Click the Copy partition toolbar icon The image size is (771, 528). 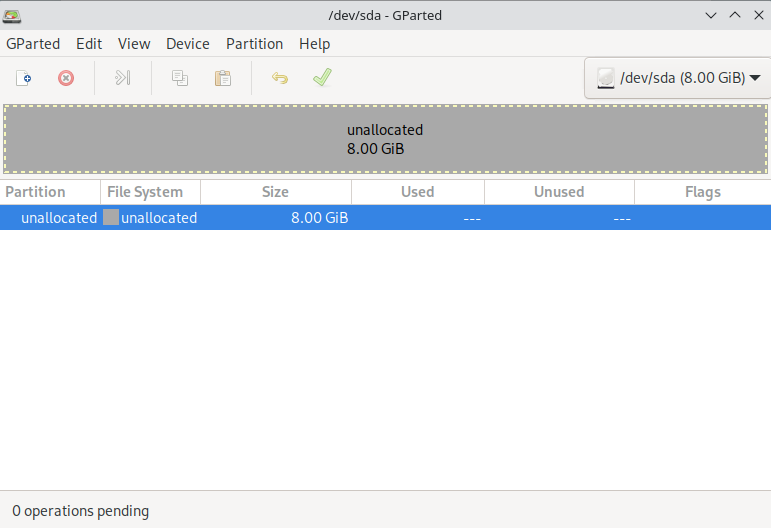click(180, 78)
